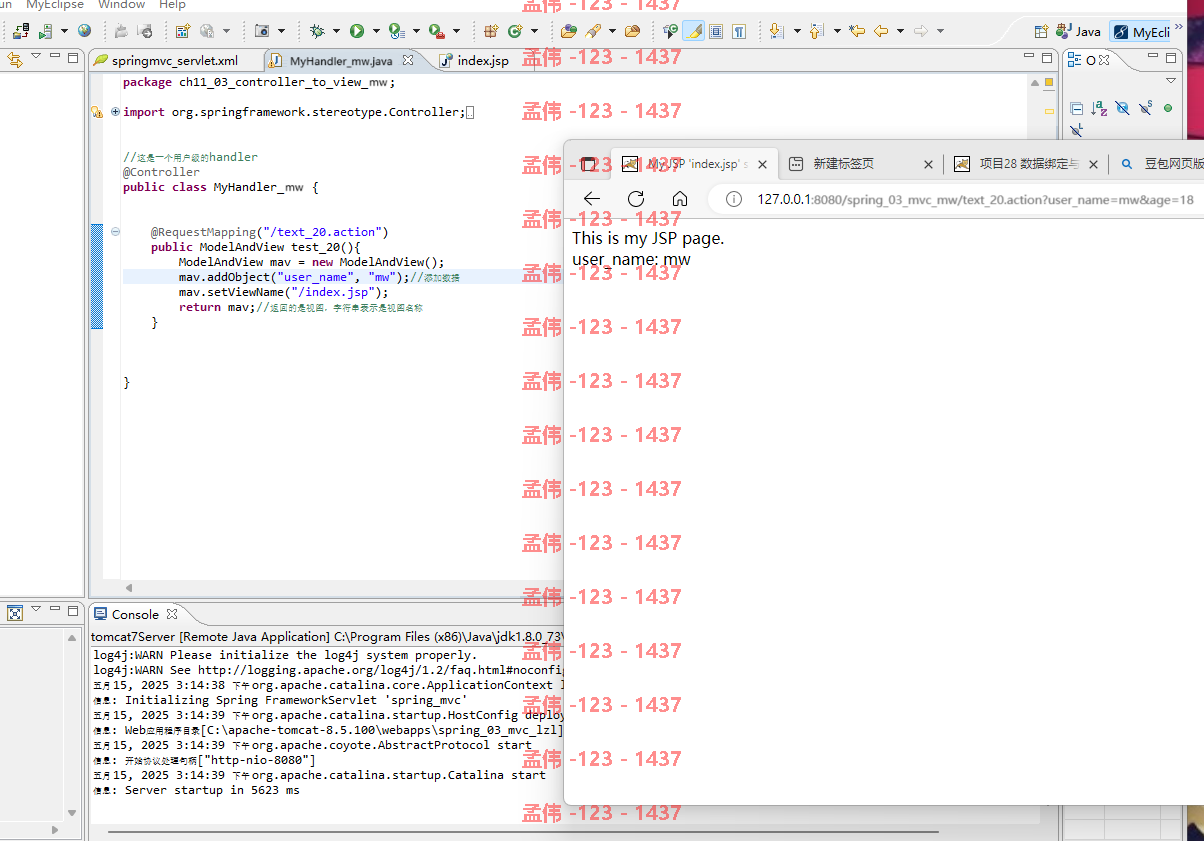Toggle alphabetical Sort in Outline panel
This screenshot has width=1204, height=841.
coord(1099,107)
